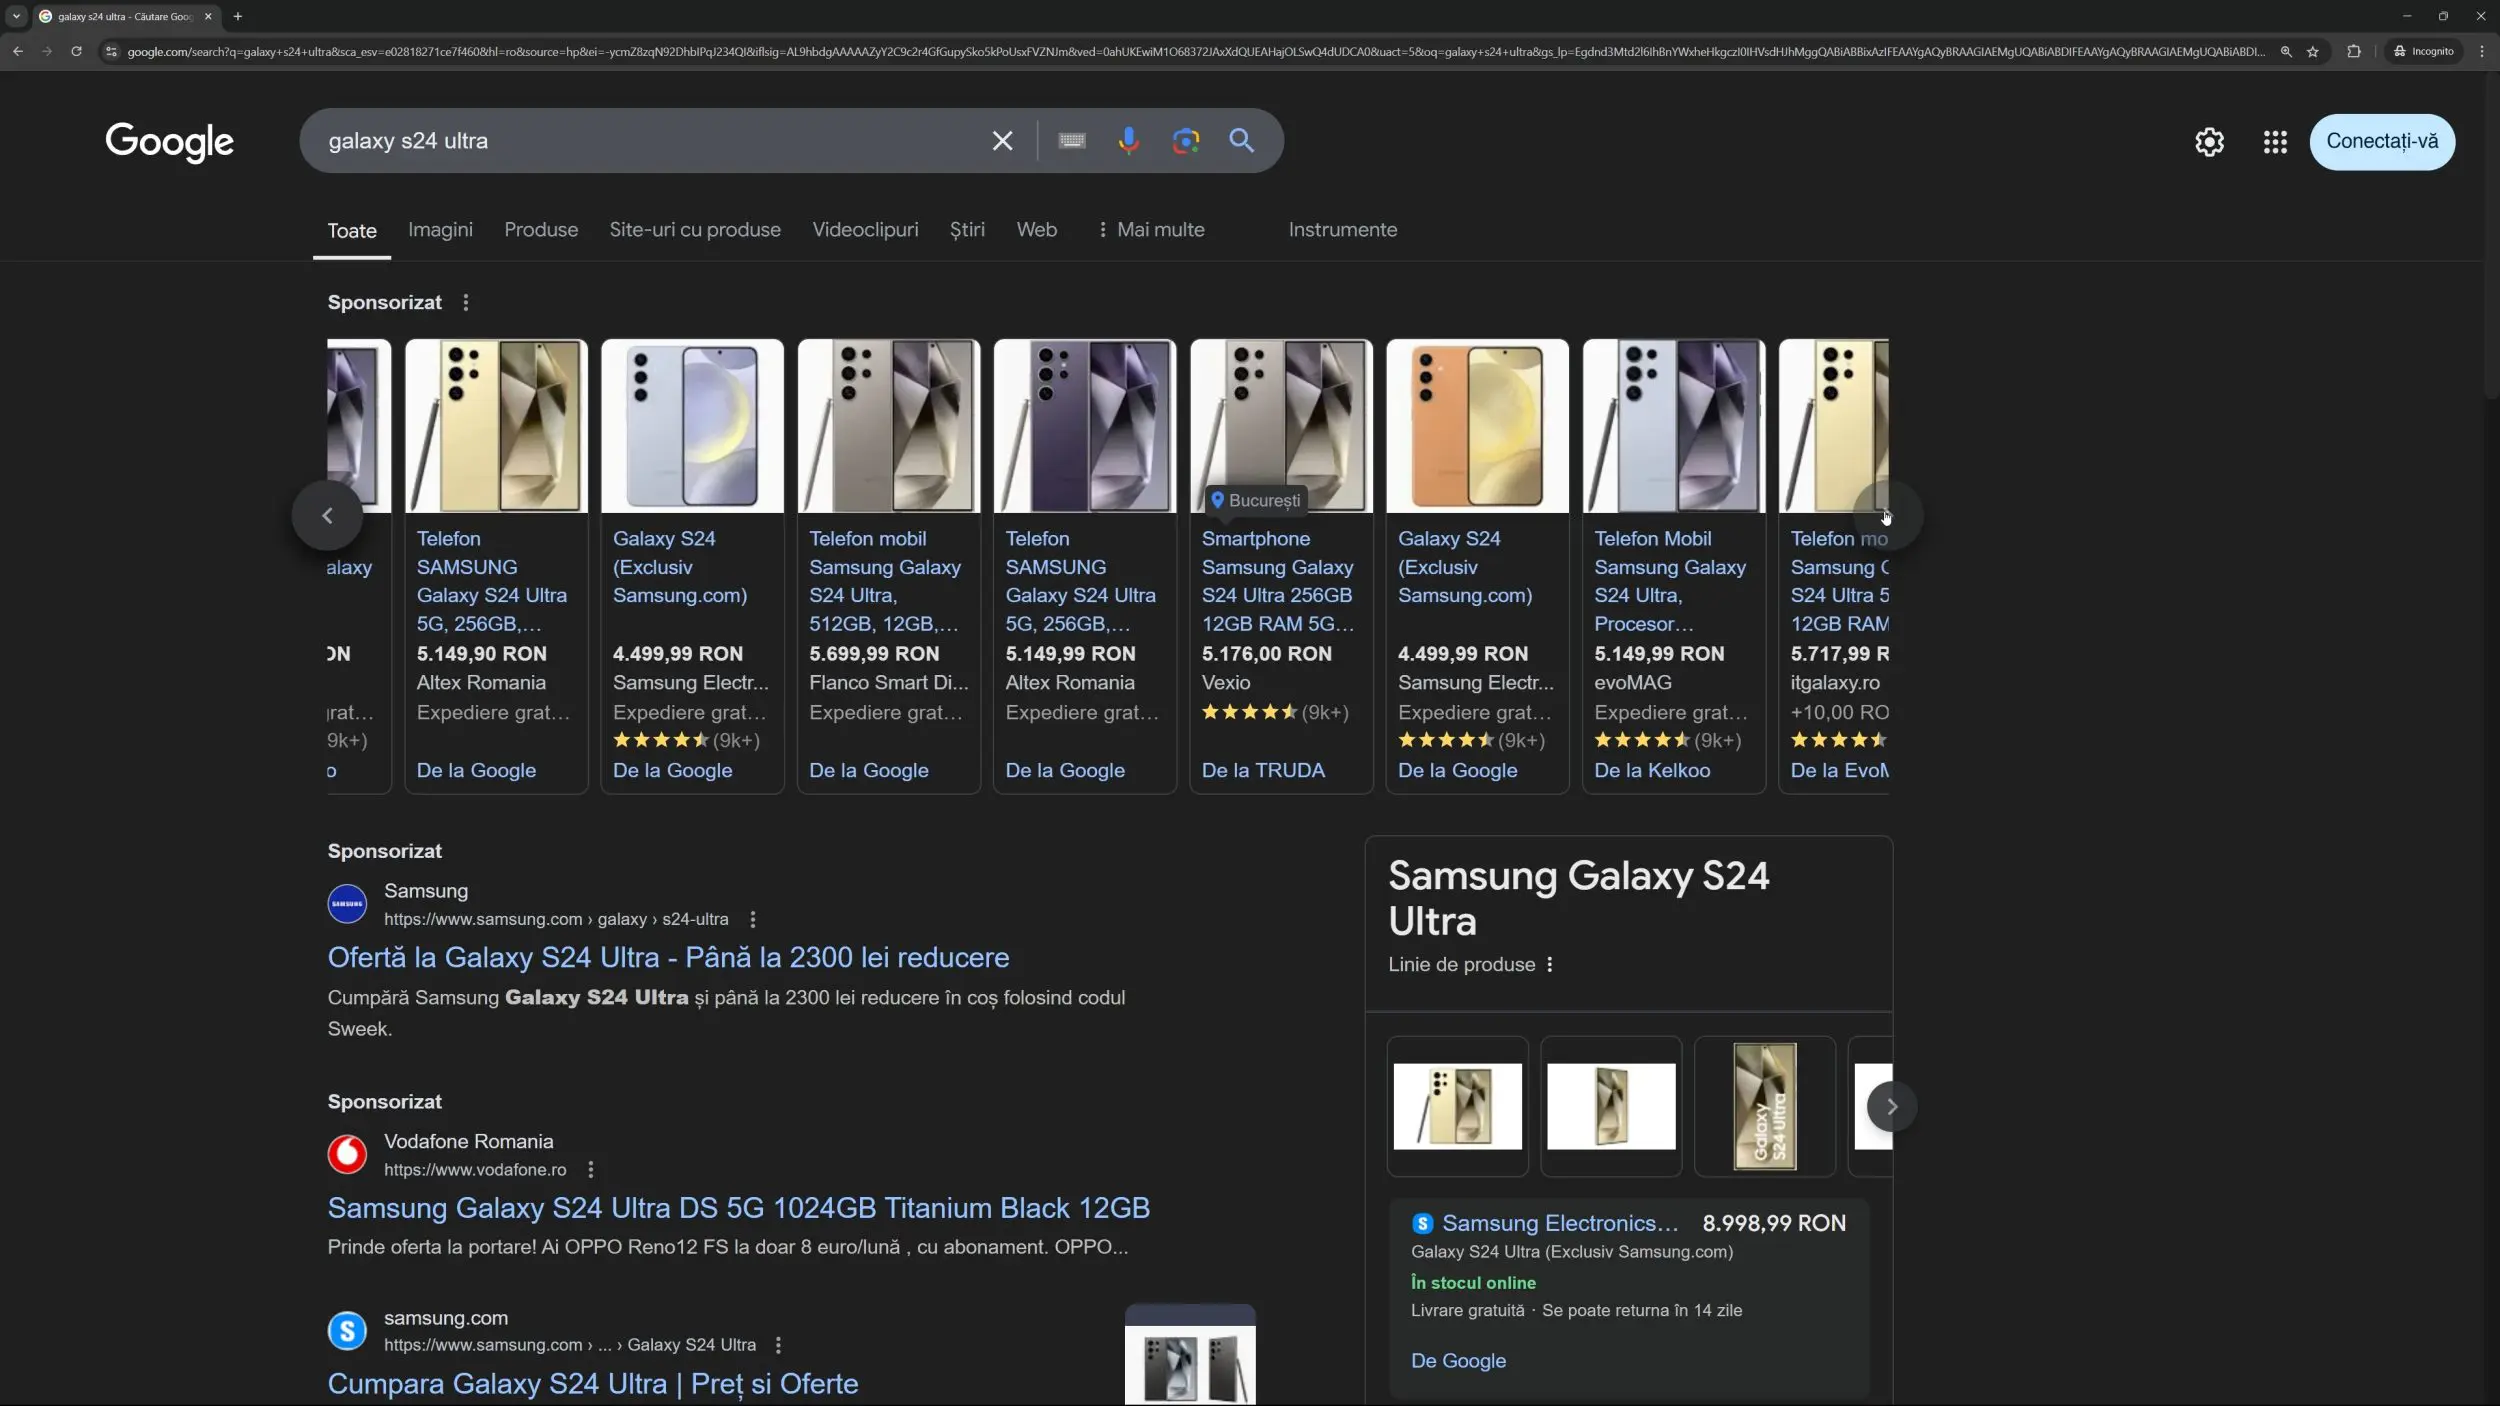The width and height of the screenshot is (2500, 1406).
Task: Submit search with the magnifier icon
Action: [x=1242, y=141]
